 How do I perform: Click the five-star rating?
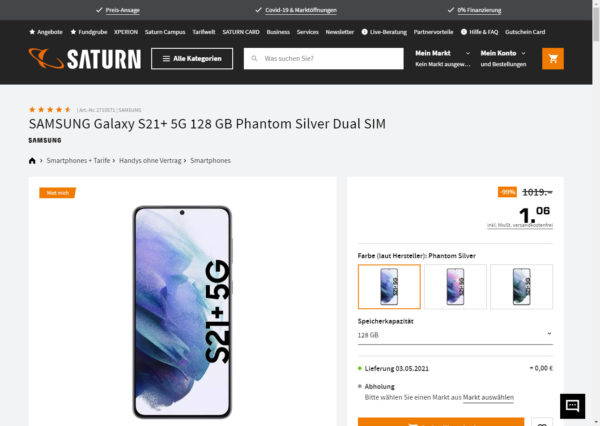[49, 109]
